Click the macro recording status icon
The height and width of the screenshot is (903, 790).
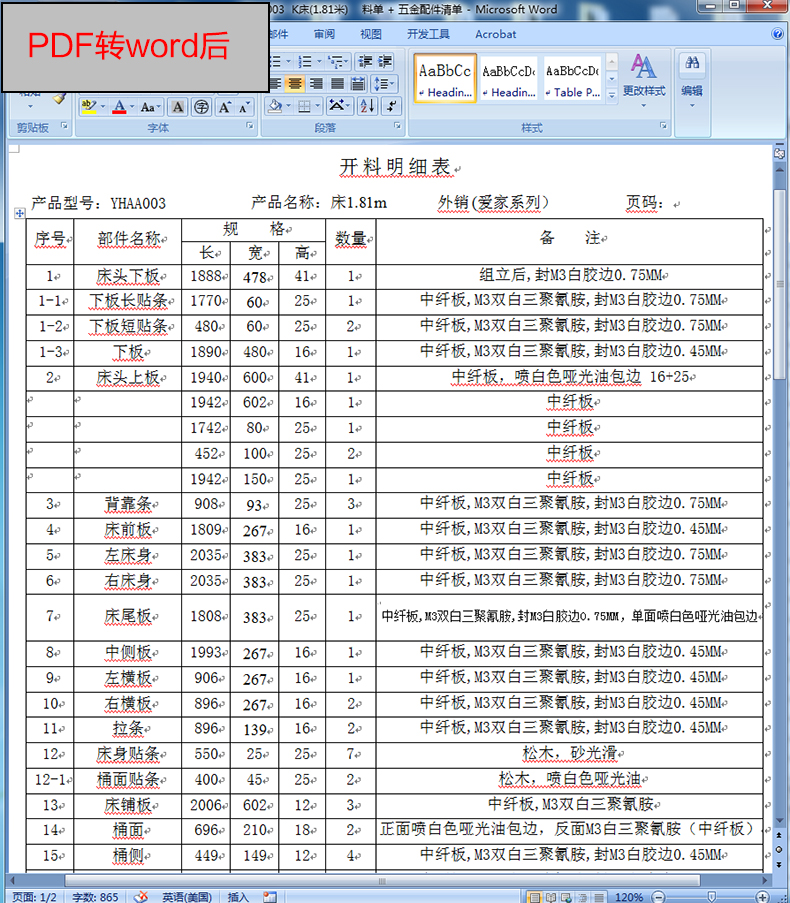click(x=269, y=897)
